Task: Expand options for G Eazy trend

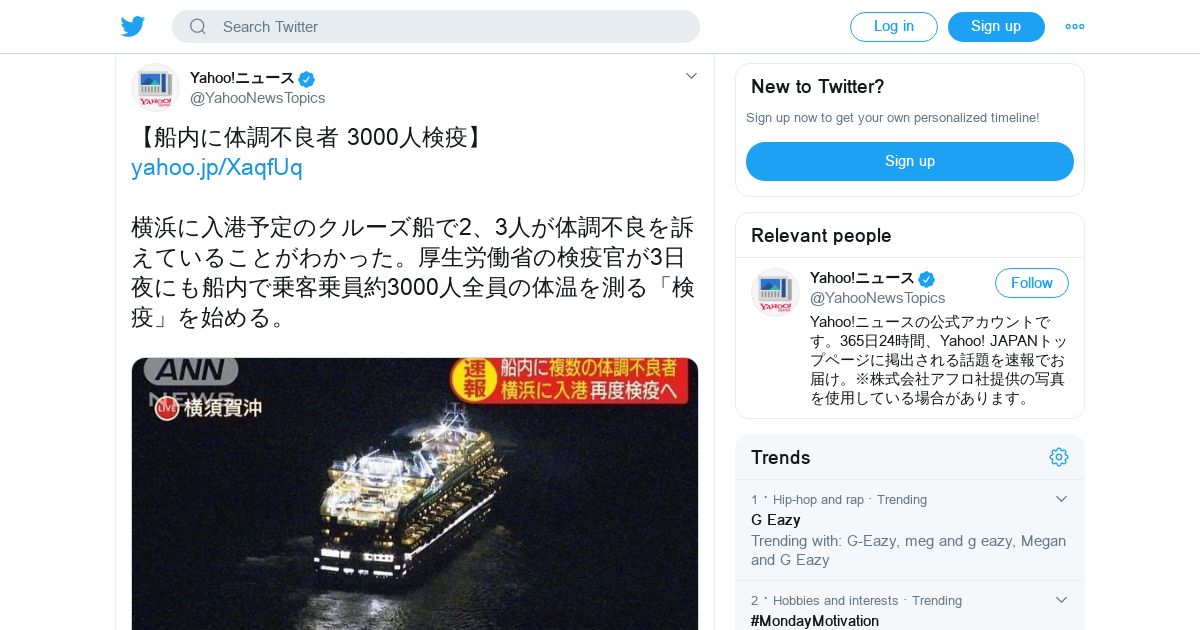Action: click(1061, 499)
